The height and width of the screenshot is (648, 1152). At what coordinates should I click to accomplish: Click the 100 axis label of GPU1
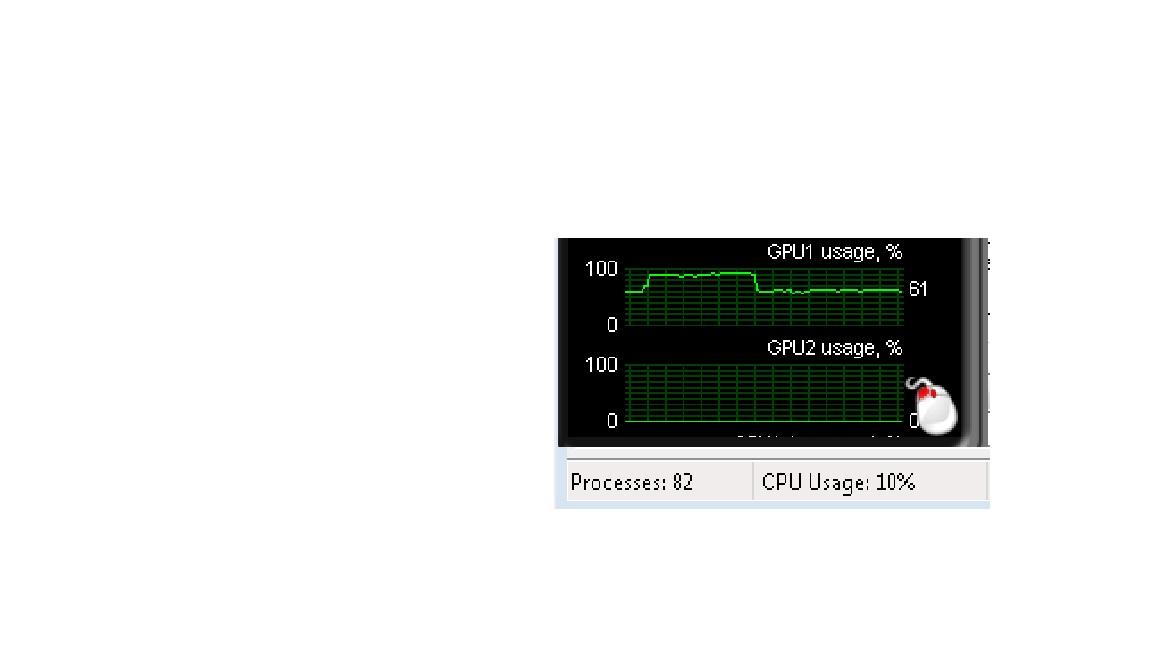(x=601, y=270)
